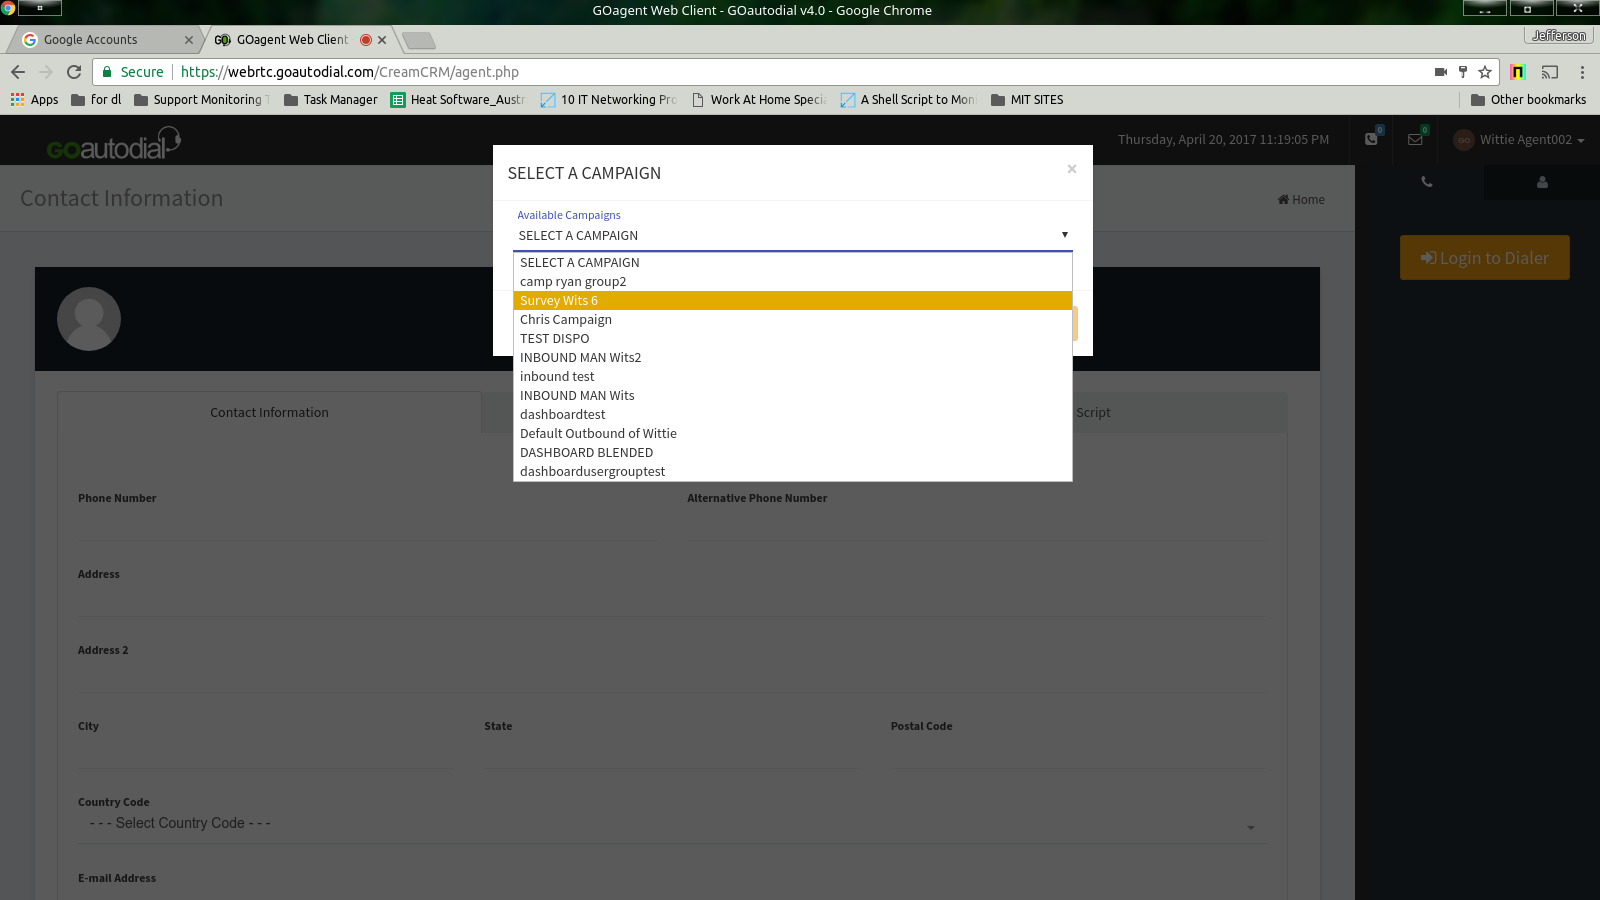Click the Alternative Phone Number field
The image size is (1600, 900).
[x=976, y=525]
